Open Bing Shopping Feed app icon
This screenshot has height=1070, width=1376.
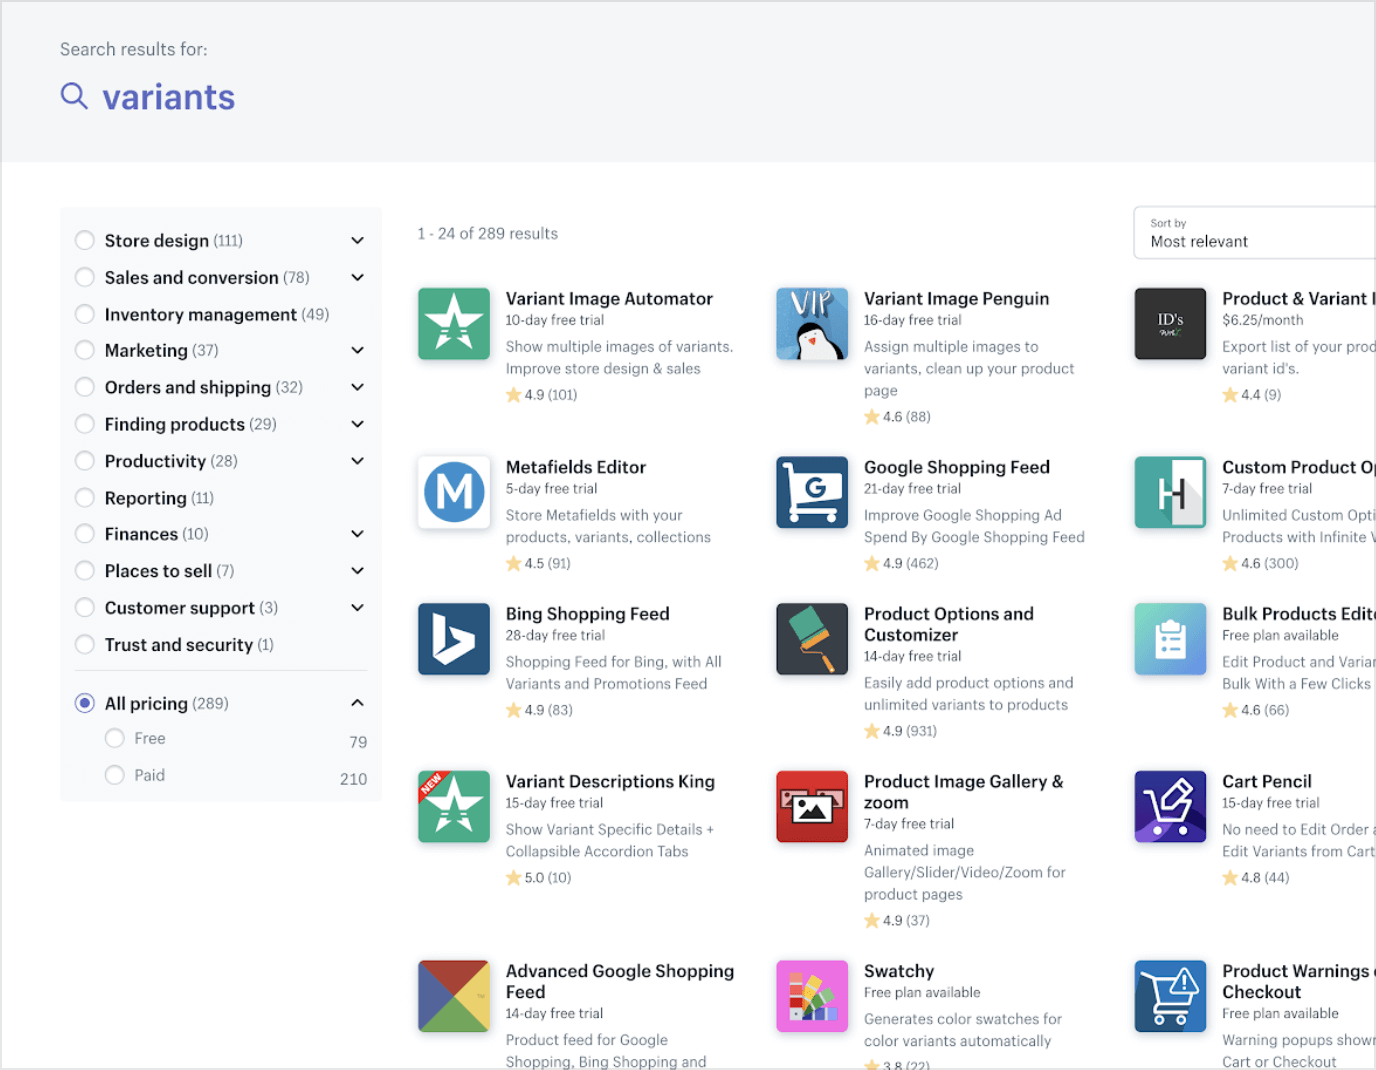(x=454, y=639)
